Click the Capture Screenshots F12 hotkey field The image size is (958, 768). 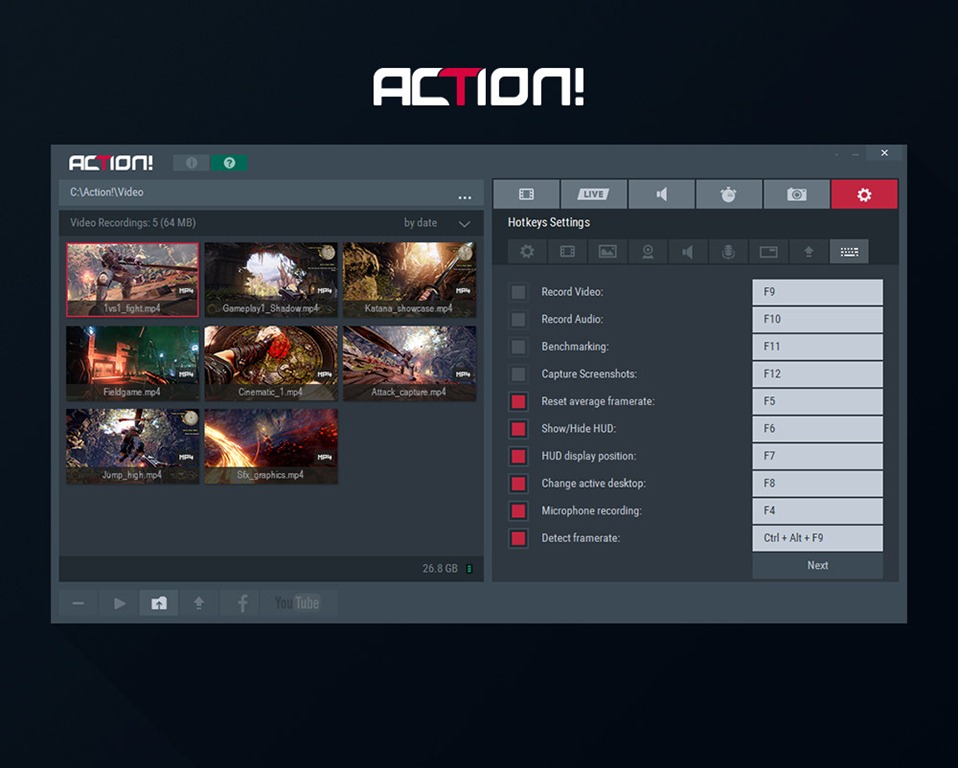pyautogui.click(x=817, y=374)
